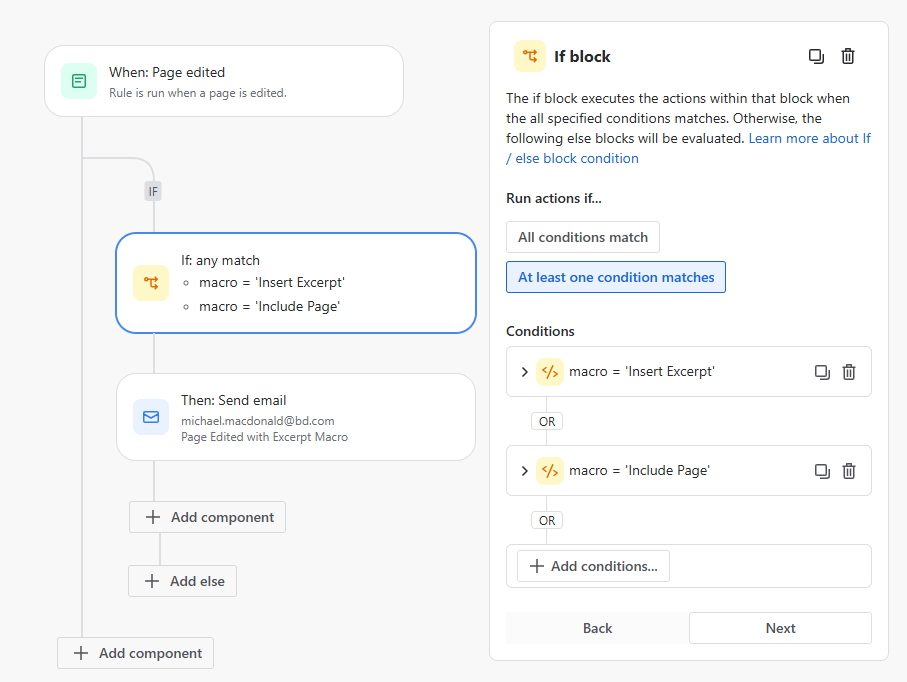Expand the 'Insert Excerpt' condition chevron
This screenshot has height=682, width=907.
[x=525, y=372]
